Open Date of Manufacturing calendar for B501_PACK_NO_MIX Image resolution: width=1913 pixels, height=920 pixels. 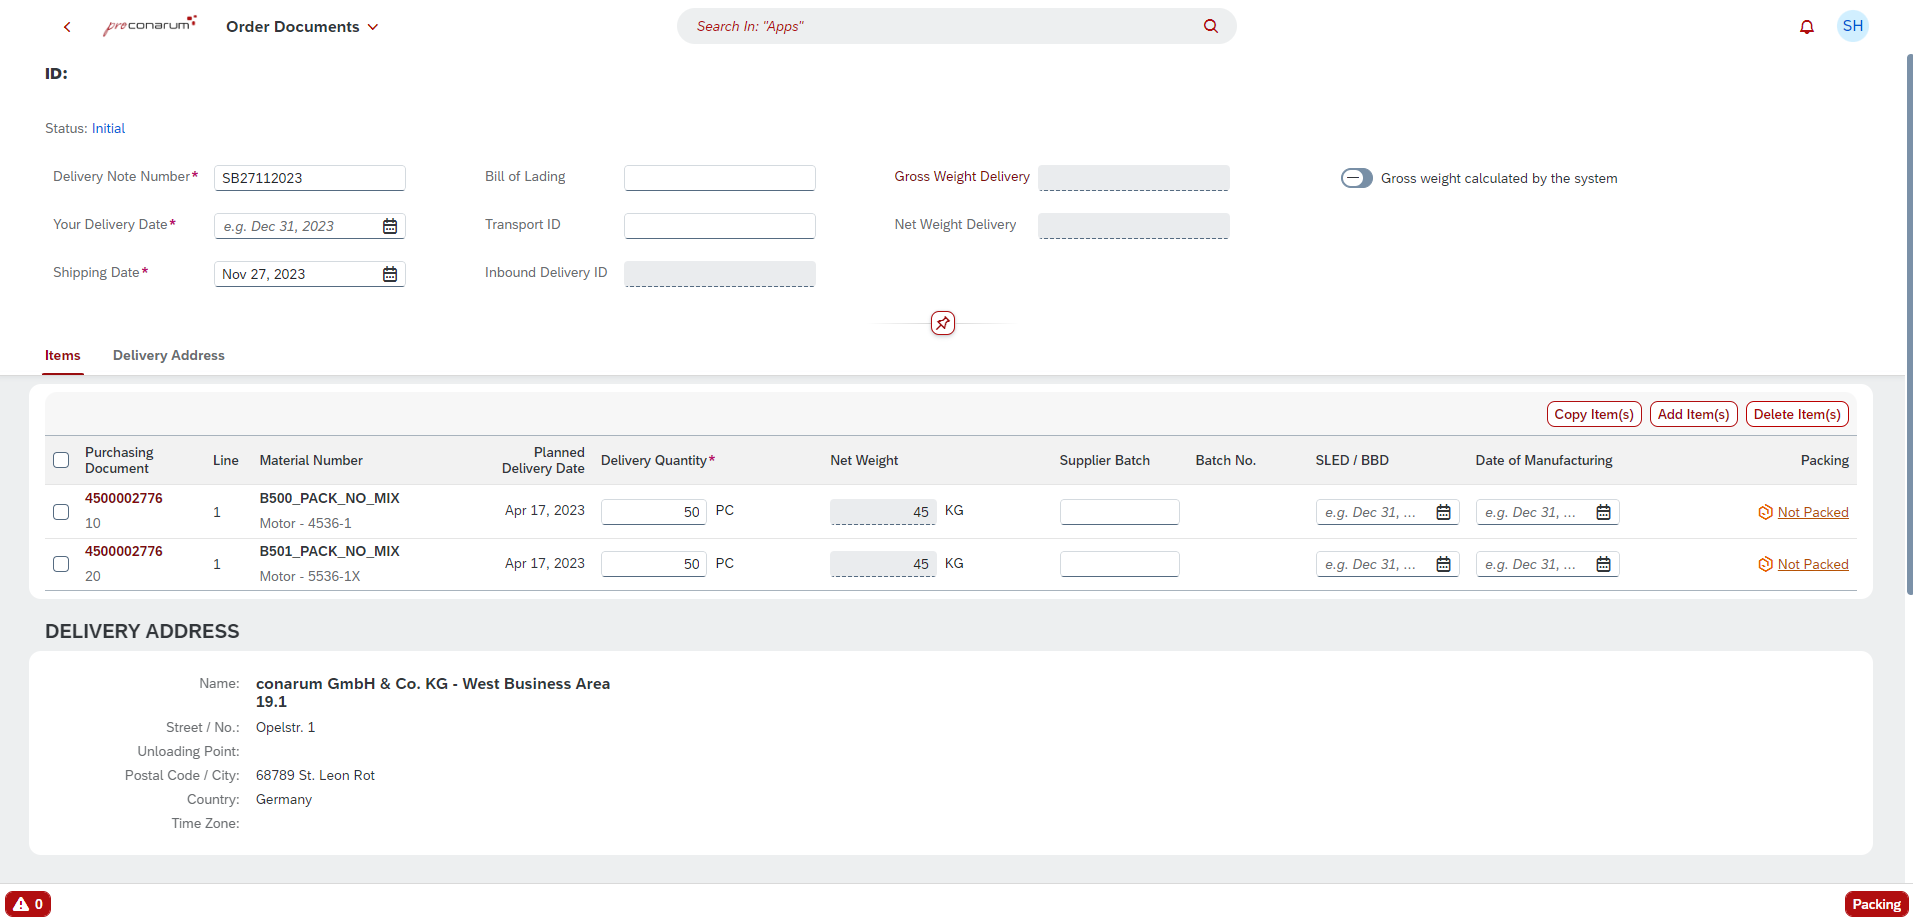pos(1603,564)
